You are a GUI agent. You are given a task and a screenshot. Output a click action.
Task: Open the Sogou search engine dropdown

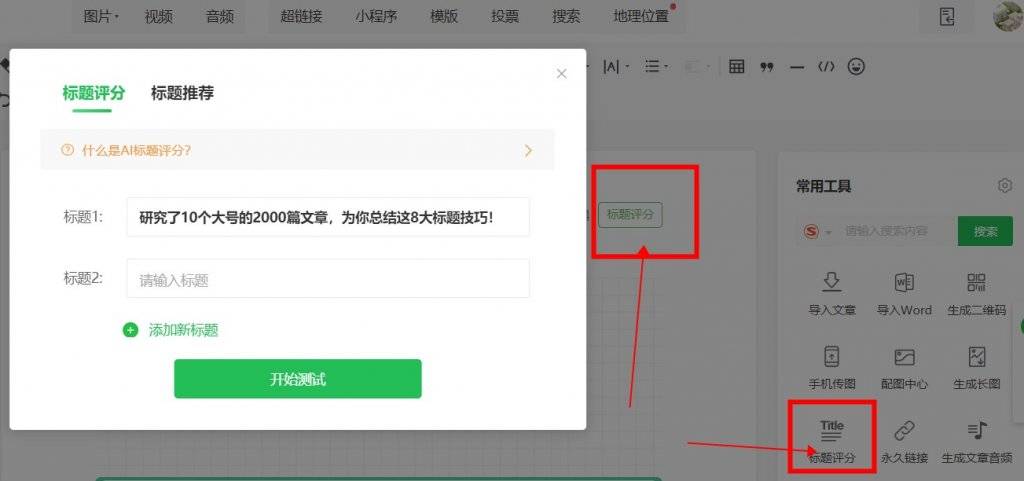tap(818, 232)
